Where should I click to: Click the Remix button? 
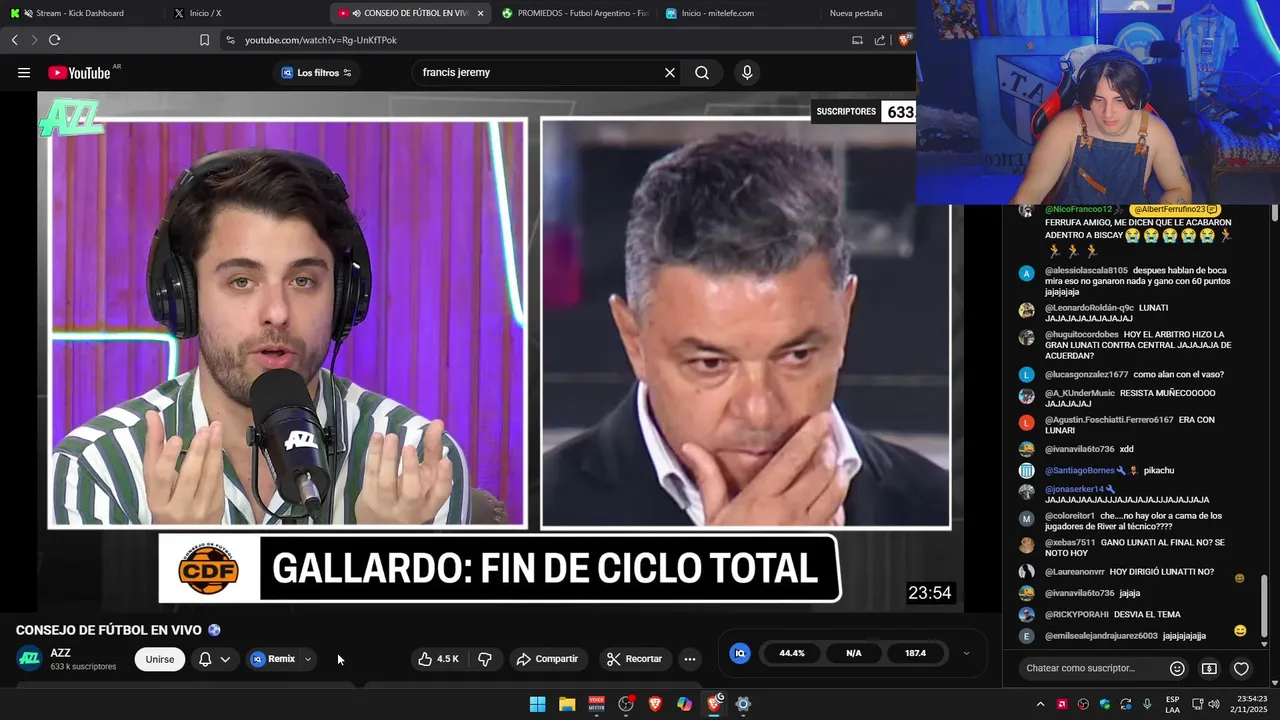point(274,659)
